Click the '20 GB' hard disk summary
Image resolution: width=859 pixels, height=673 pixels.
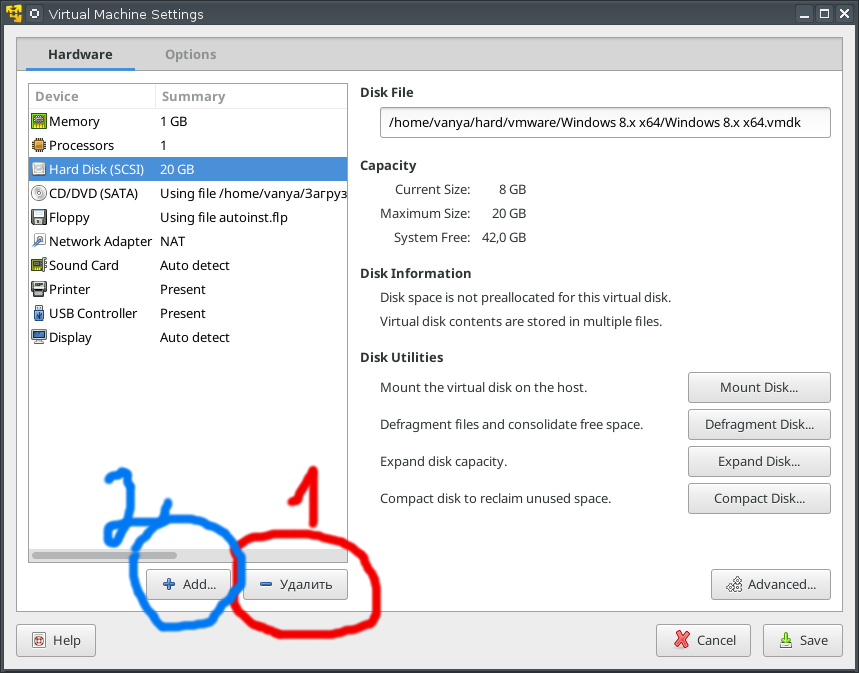point(177,169)
